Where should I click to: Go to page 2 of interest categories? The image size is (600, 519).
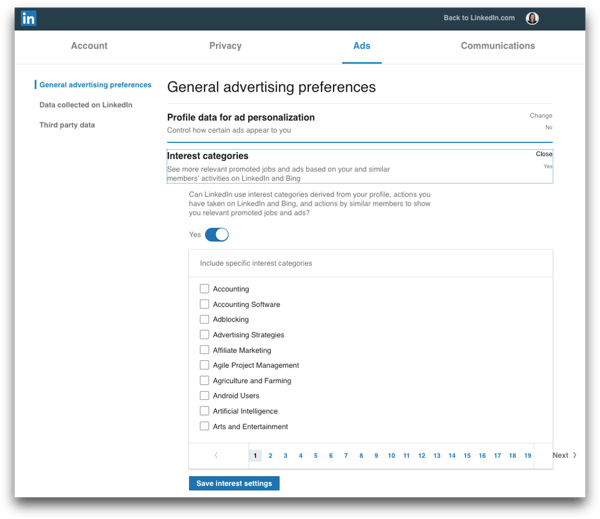(270, 455)
